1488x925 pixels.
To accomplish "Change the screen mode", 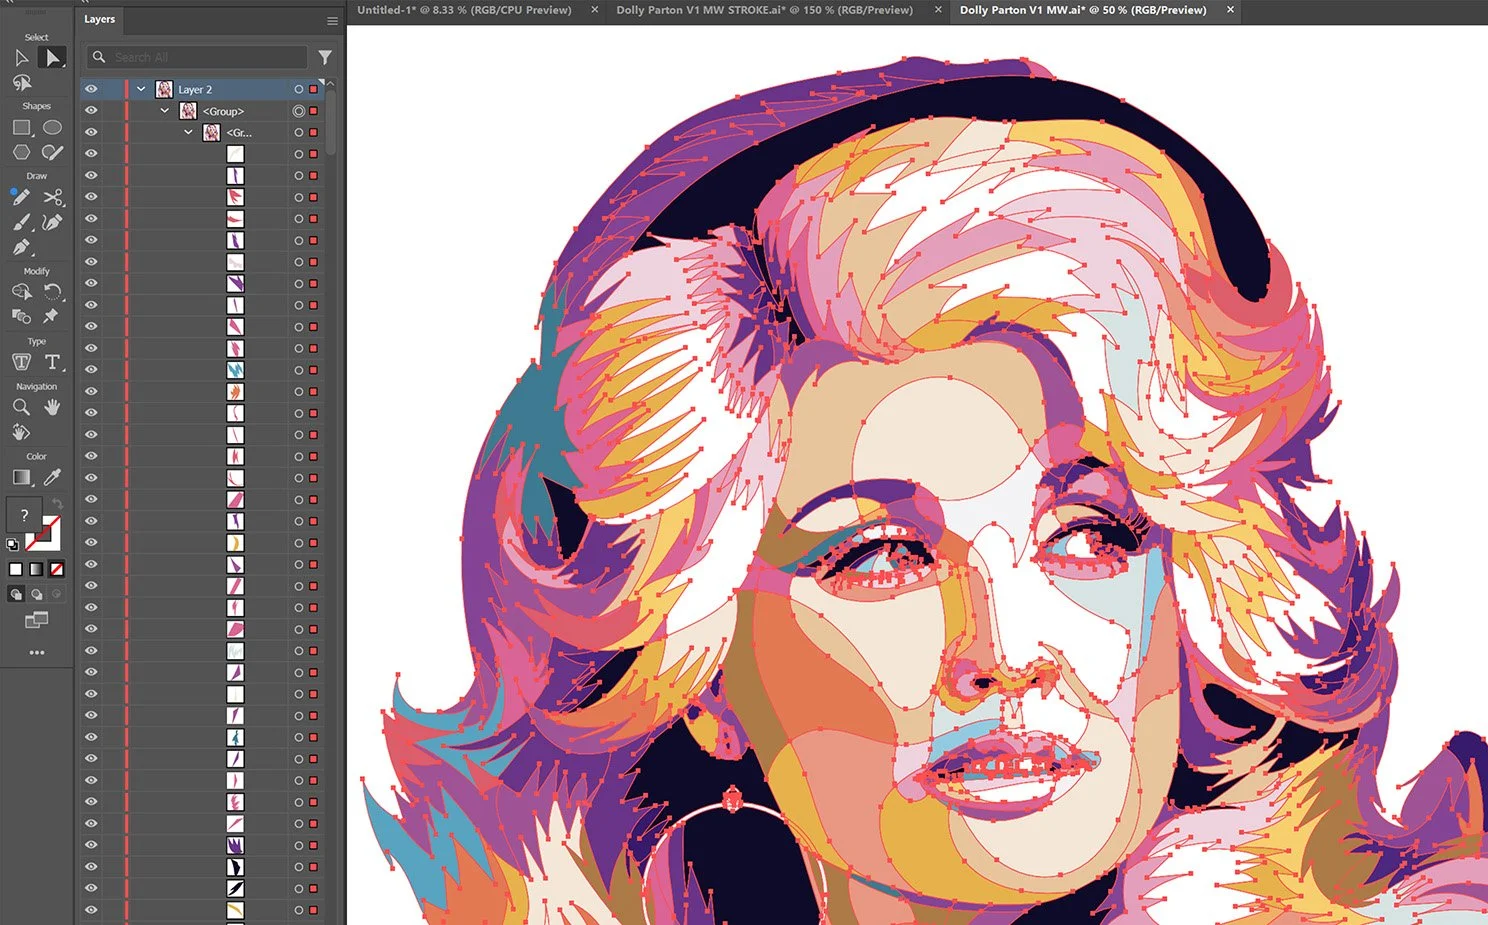I will click(36, 621).
